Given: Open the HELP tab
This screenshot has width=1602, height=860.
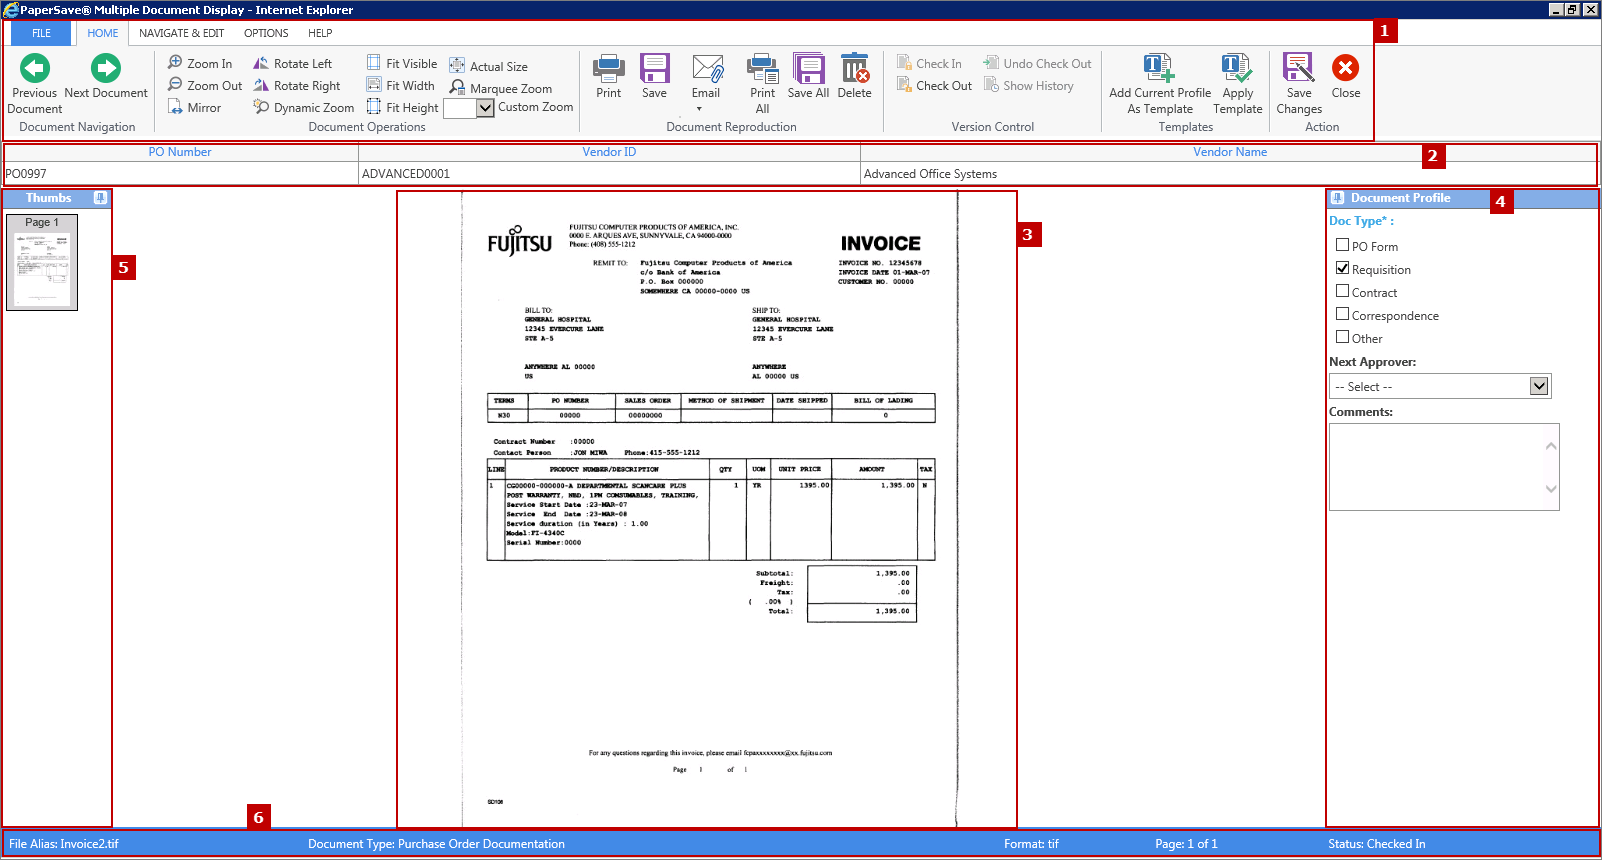Looking at the screenshot, I should [320, 33].
